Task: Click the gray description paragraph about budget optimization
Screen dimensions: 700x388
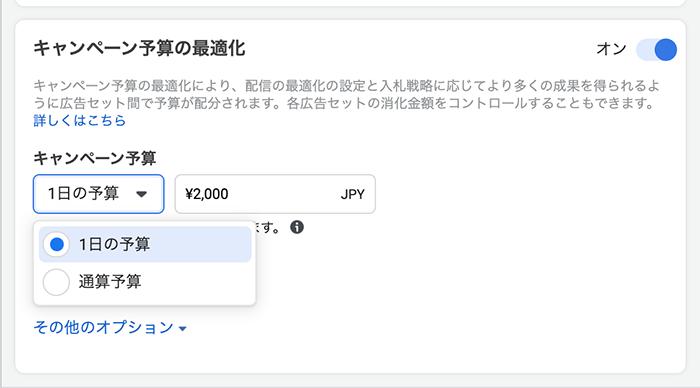Action: [x=346, y=94]
